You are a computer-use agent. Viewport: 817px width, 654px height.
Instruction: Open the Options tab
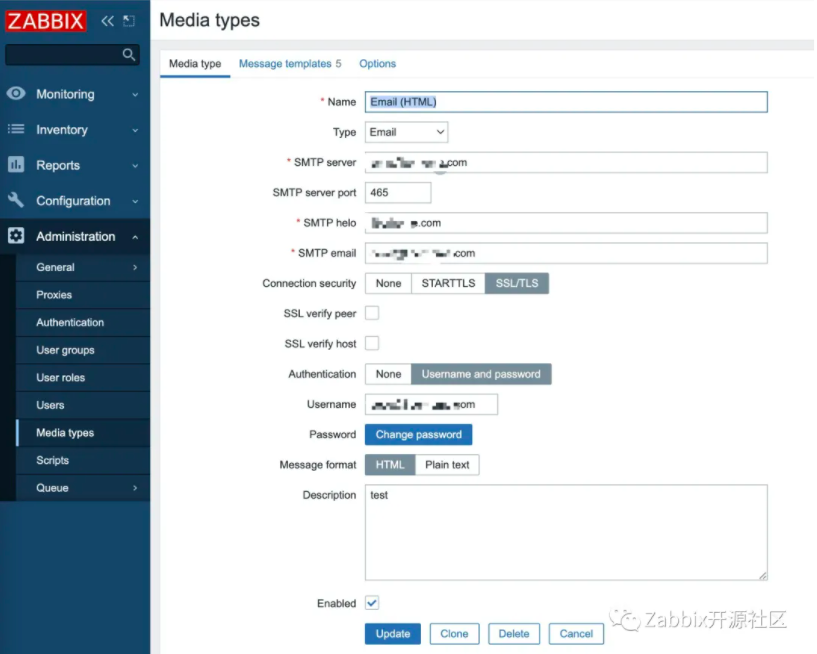point(377,64)
